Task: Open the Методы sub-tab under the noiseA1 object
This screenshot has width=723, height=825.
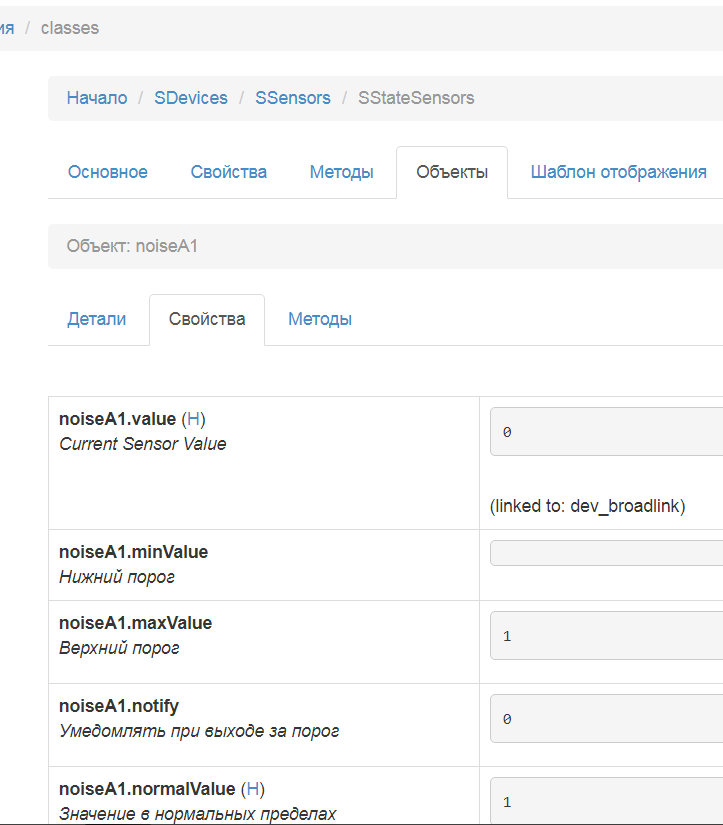Action: pyautogui.click(x=320, y=319)
